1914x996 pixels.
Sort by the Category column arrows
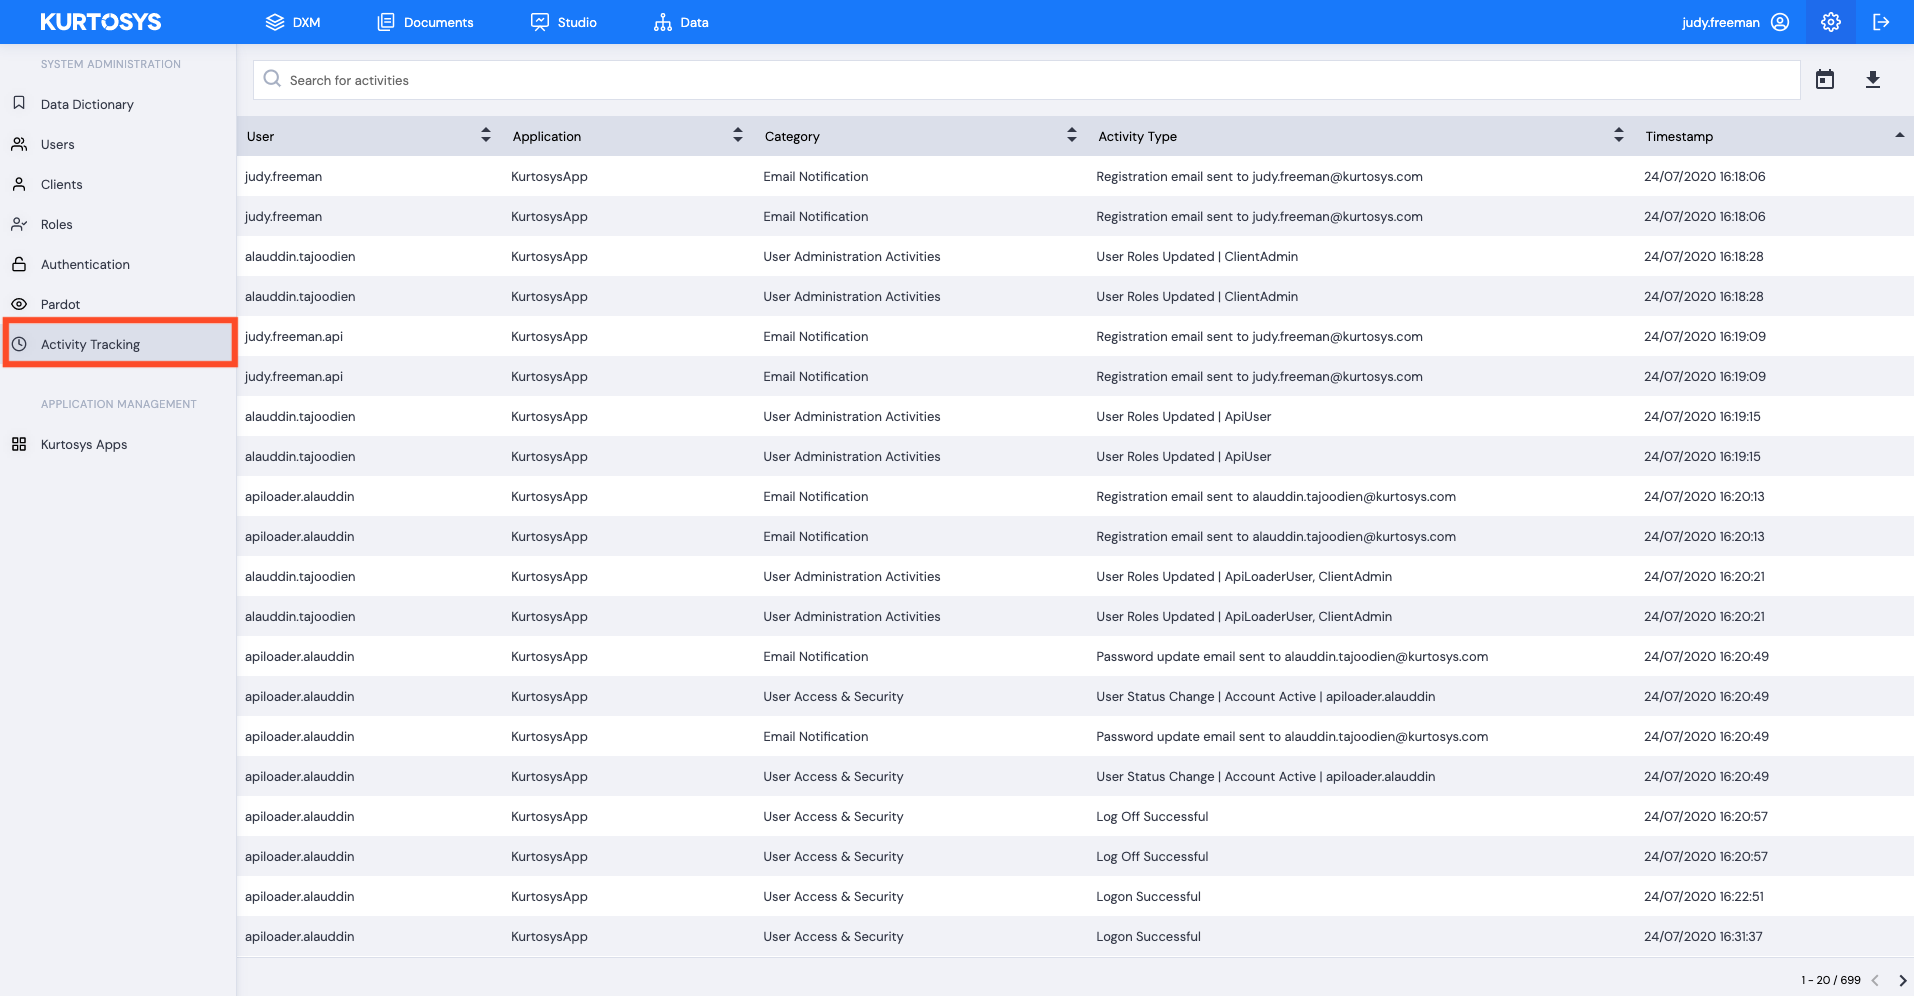pyautogui.click(x=1072, y=135)
